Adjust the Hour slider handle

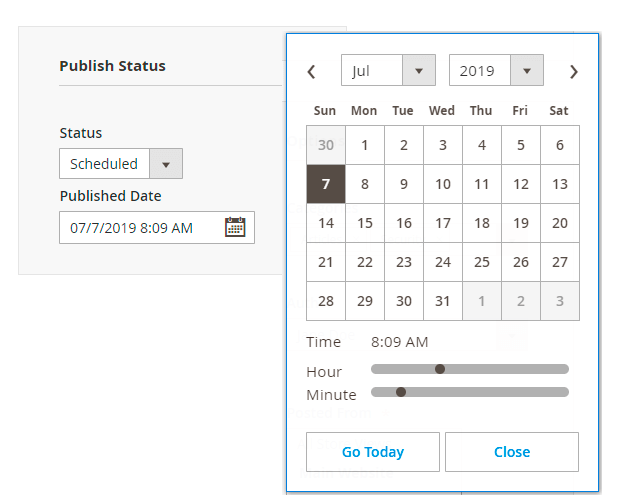click(440, 369)
